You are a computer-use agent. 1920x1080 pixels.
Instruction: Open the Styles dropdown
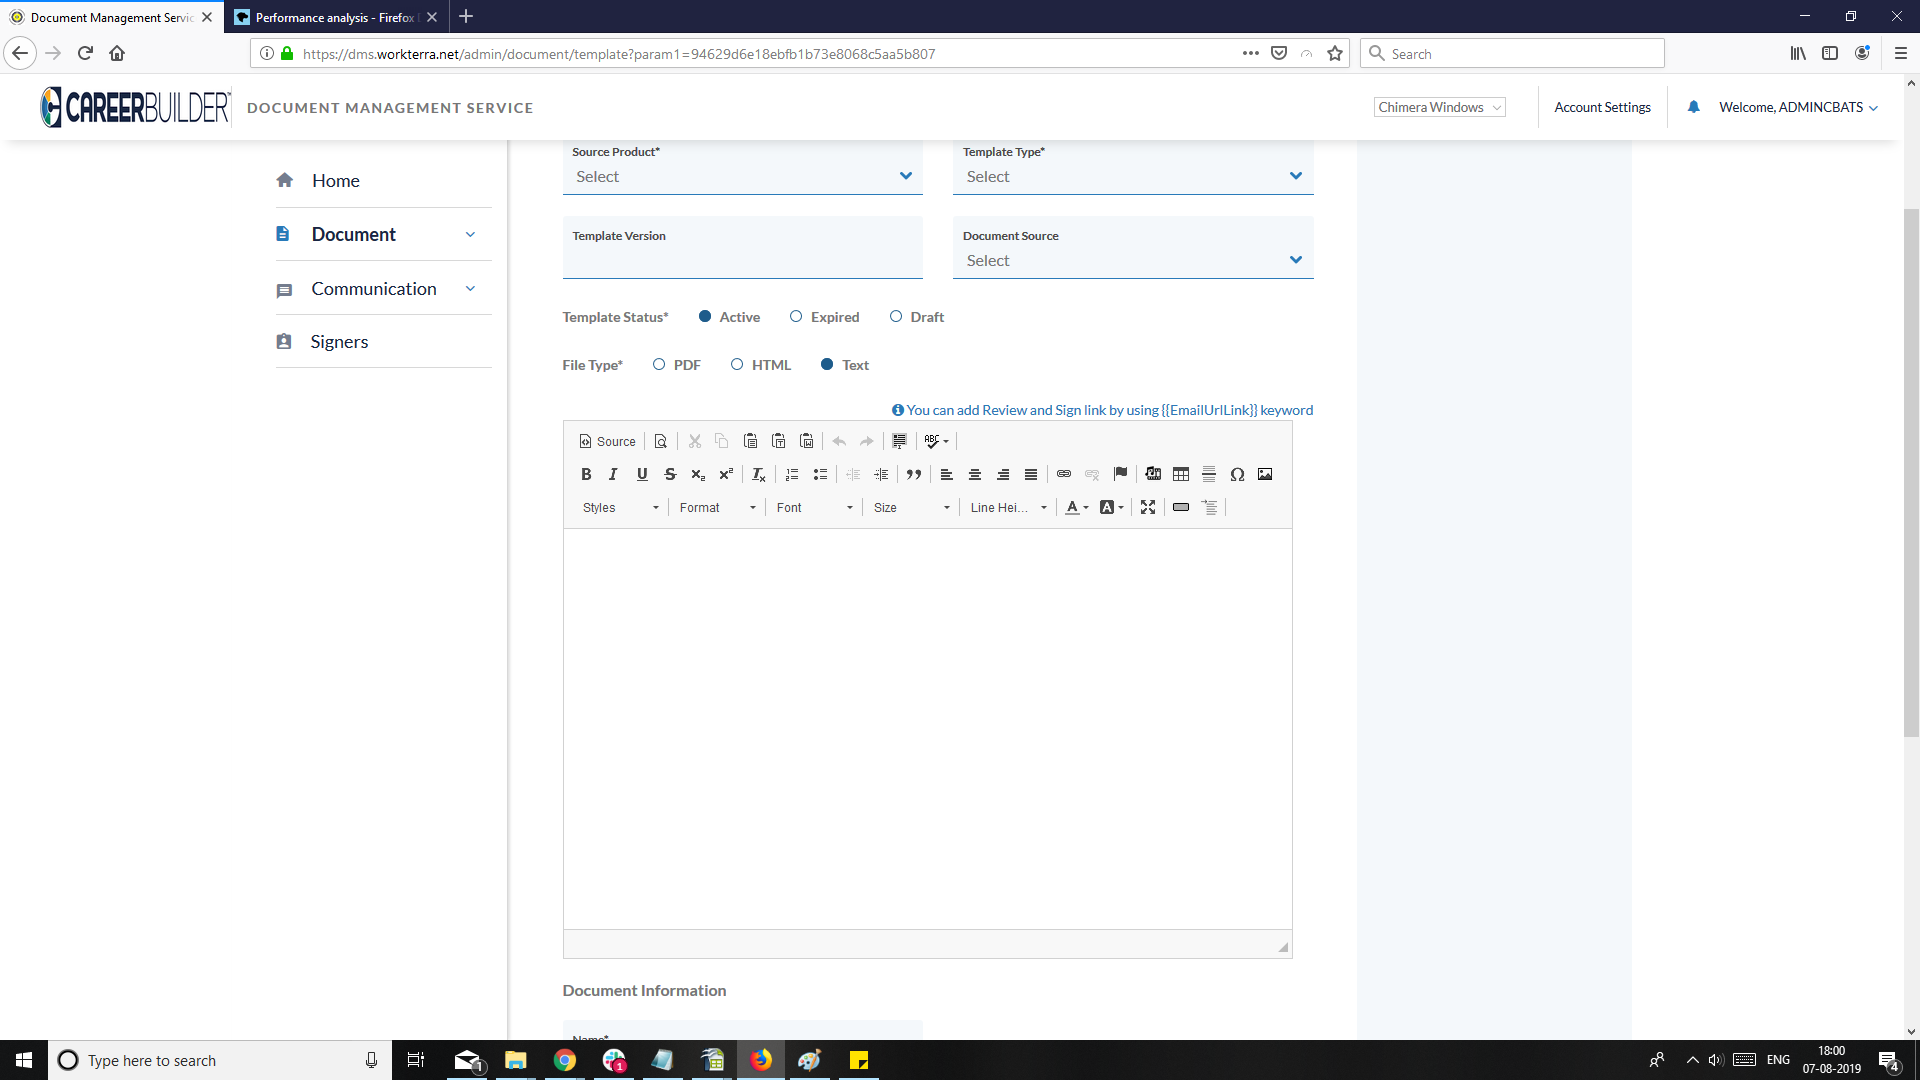[x=621, y=508]
